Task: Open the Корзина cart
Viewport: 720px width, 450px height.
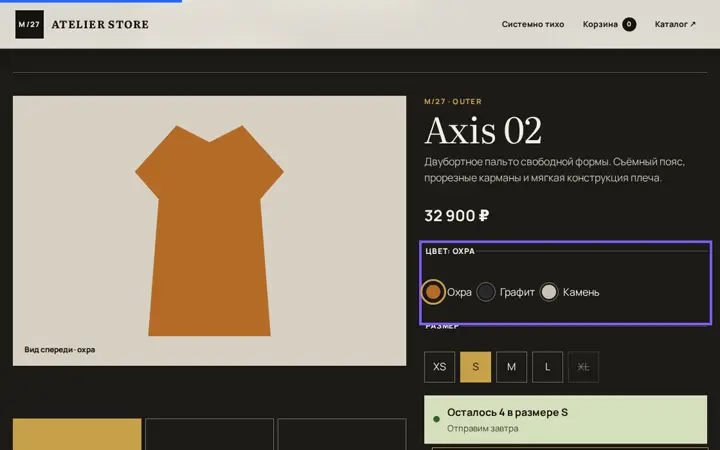Action: click(609, 24)
